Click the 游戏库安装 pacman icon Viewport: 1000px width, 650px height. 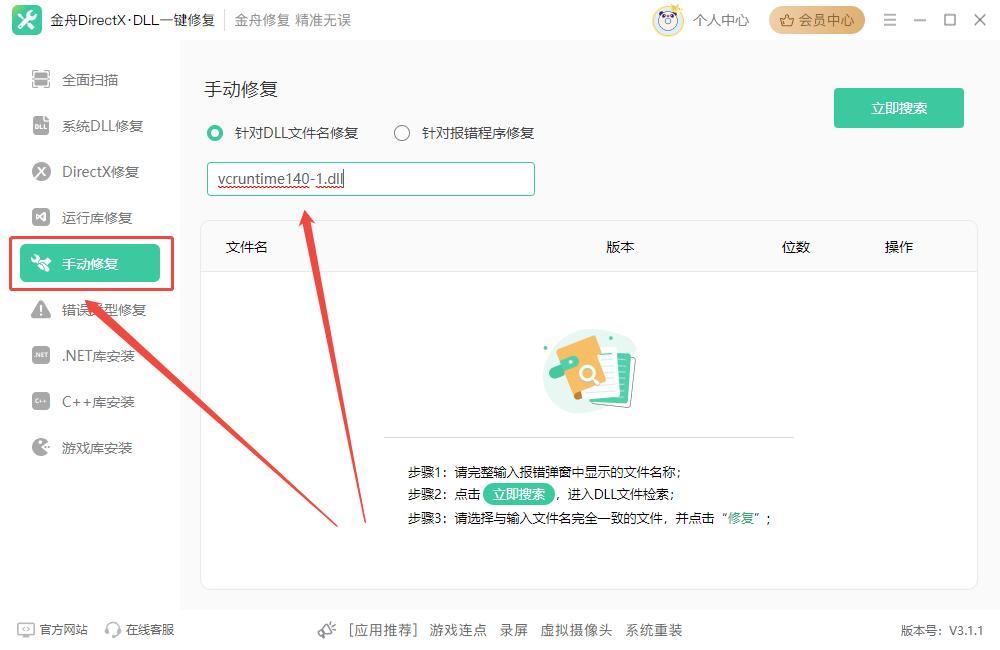tap(41, 447)
